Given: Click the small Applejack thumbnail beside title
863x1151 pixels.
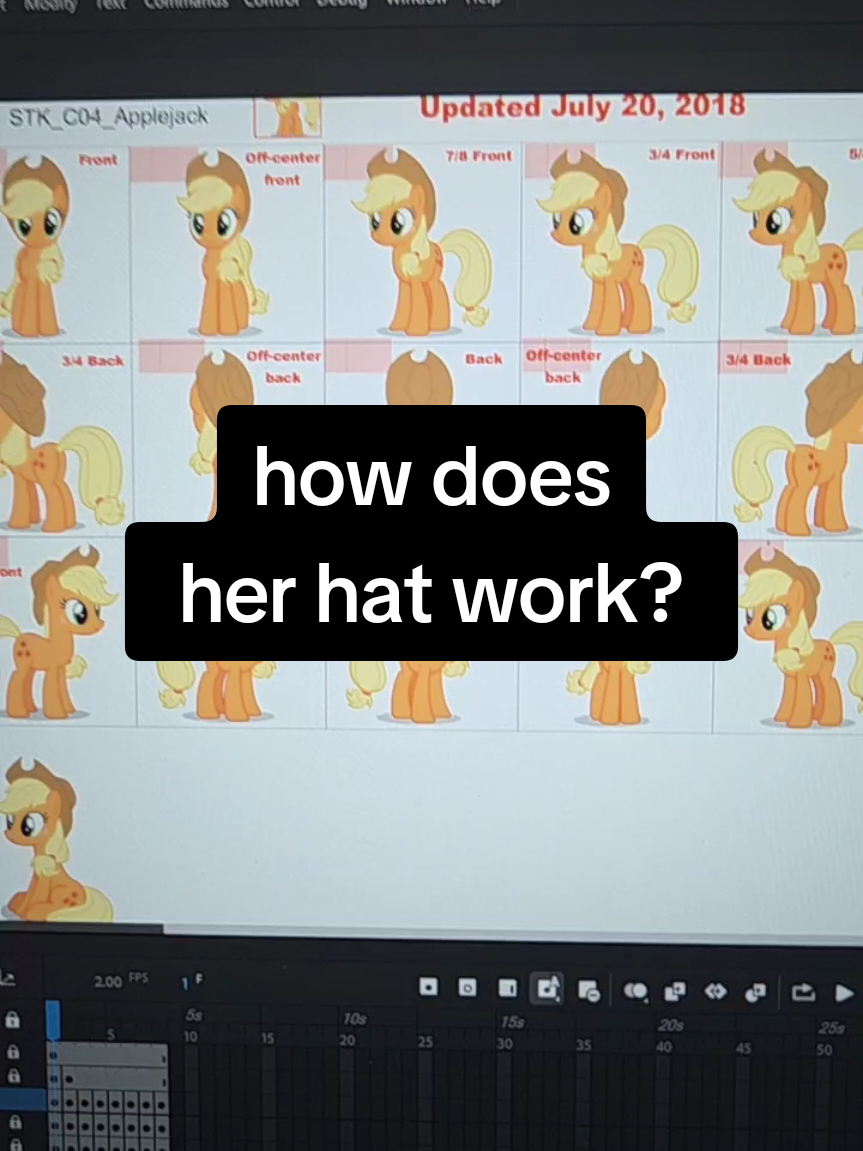Looking at the screenshot, I should point(288,117).
